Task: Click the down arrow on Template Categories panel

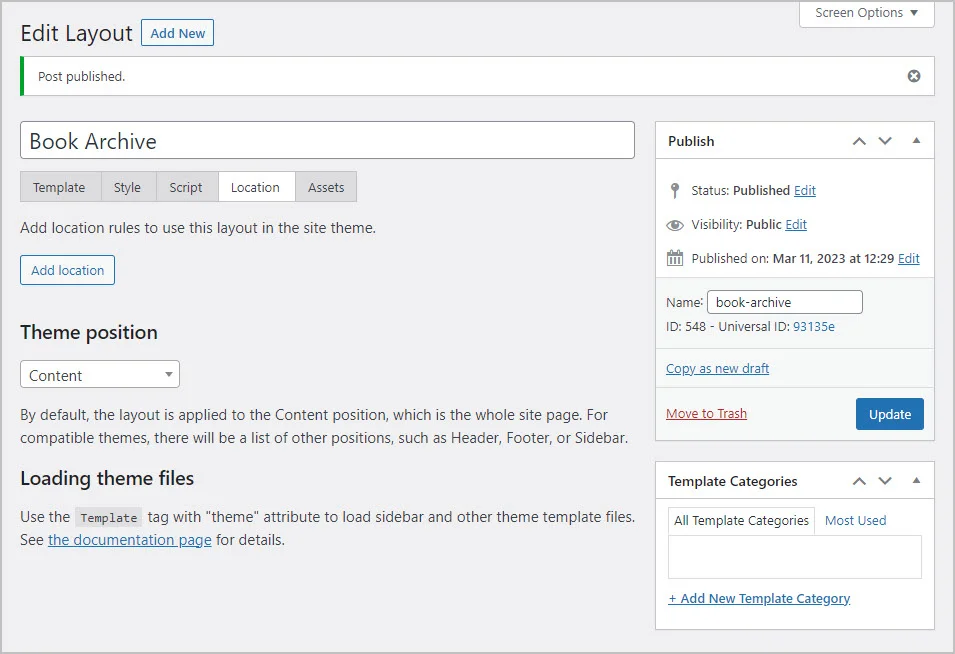Action: click(x=884, y=481)
